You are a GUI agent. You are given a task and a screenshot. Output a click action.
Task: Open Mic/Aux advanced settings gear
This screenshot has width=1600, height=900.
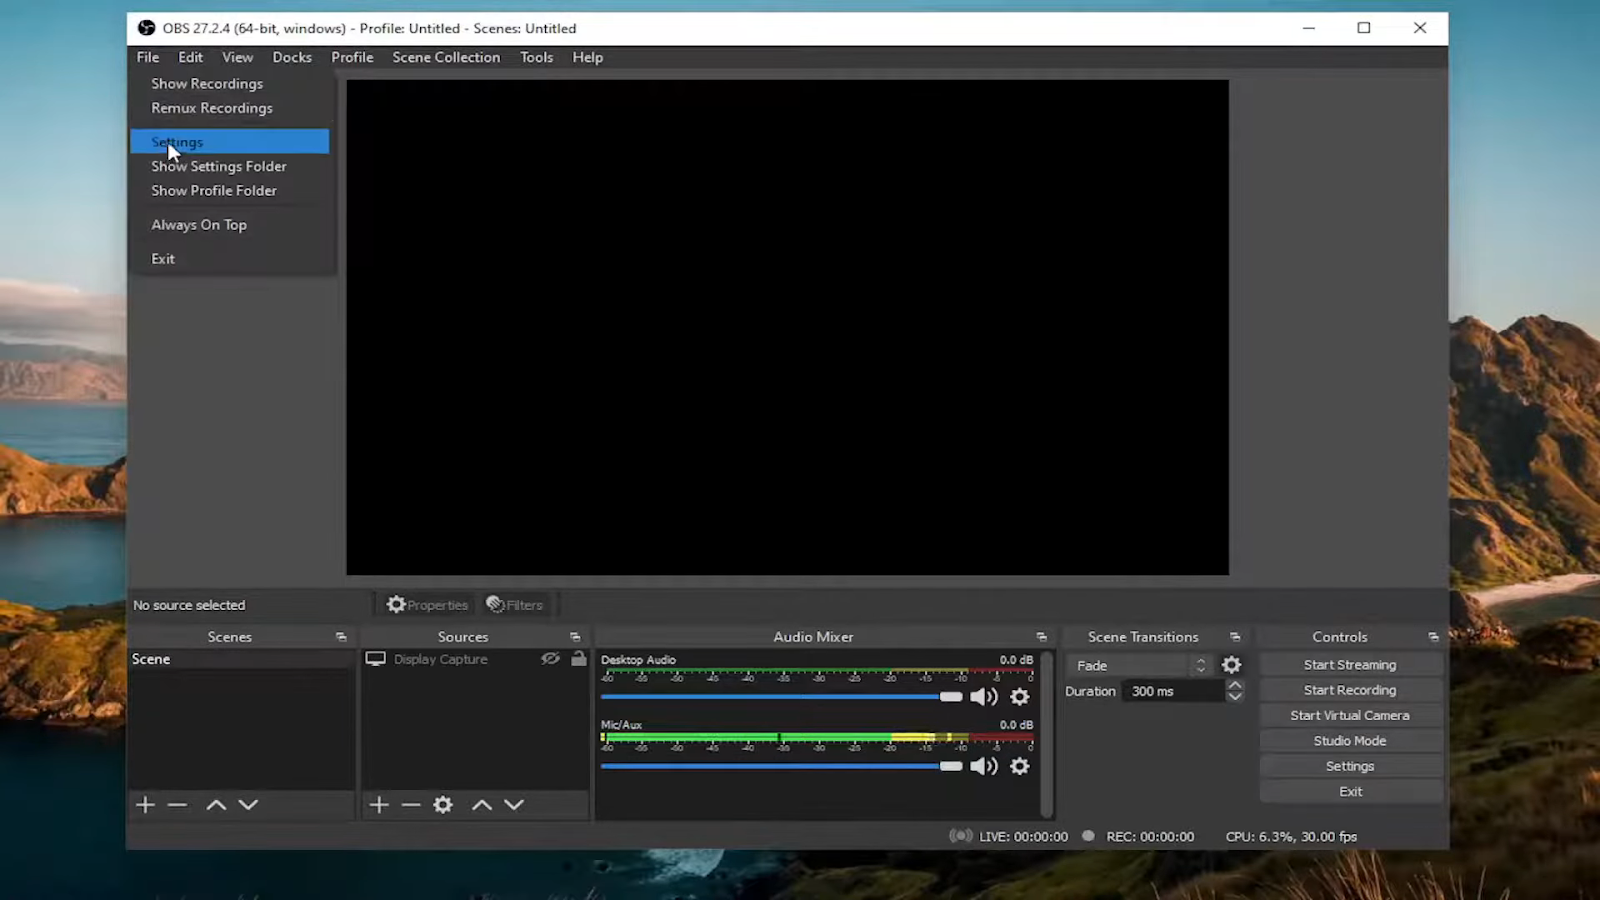point(1019,766)
